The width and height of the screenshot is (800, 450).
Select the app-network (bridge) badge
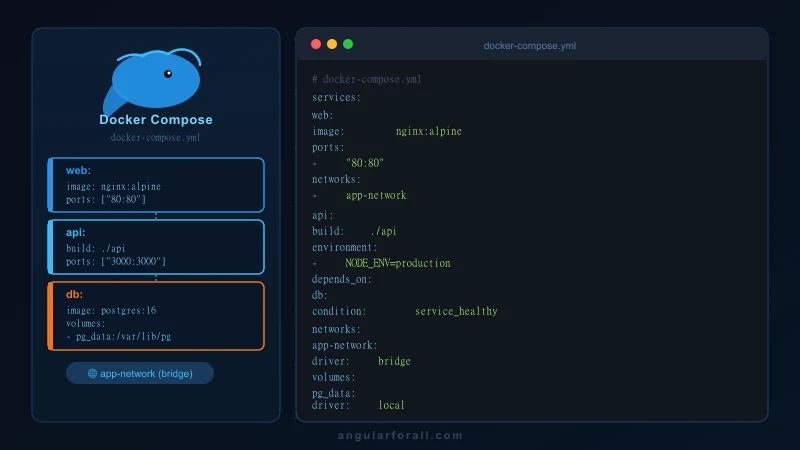[x=140, y=373]
